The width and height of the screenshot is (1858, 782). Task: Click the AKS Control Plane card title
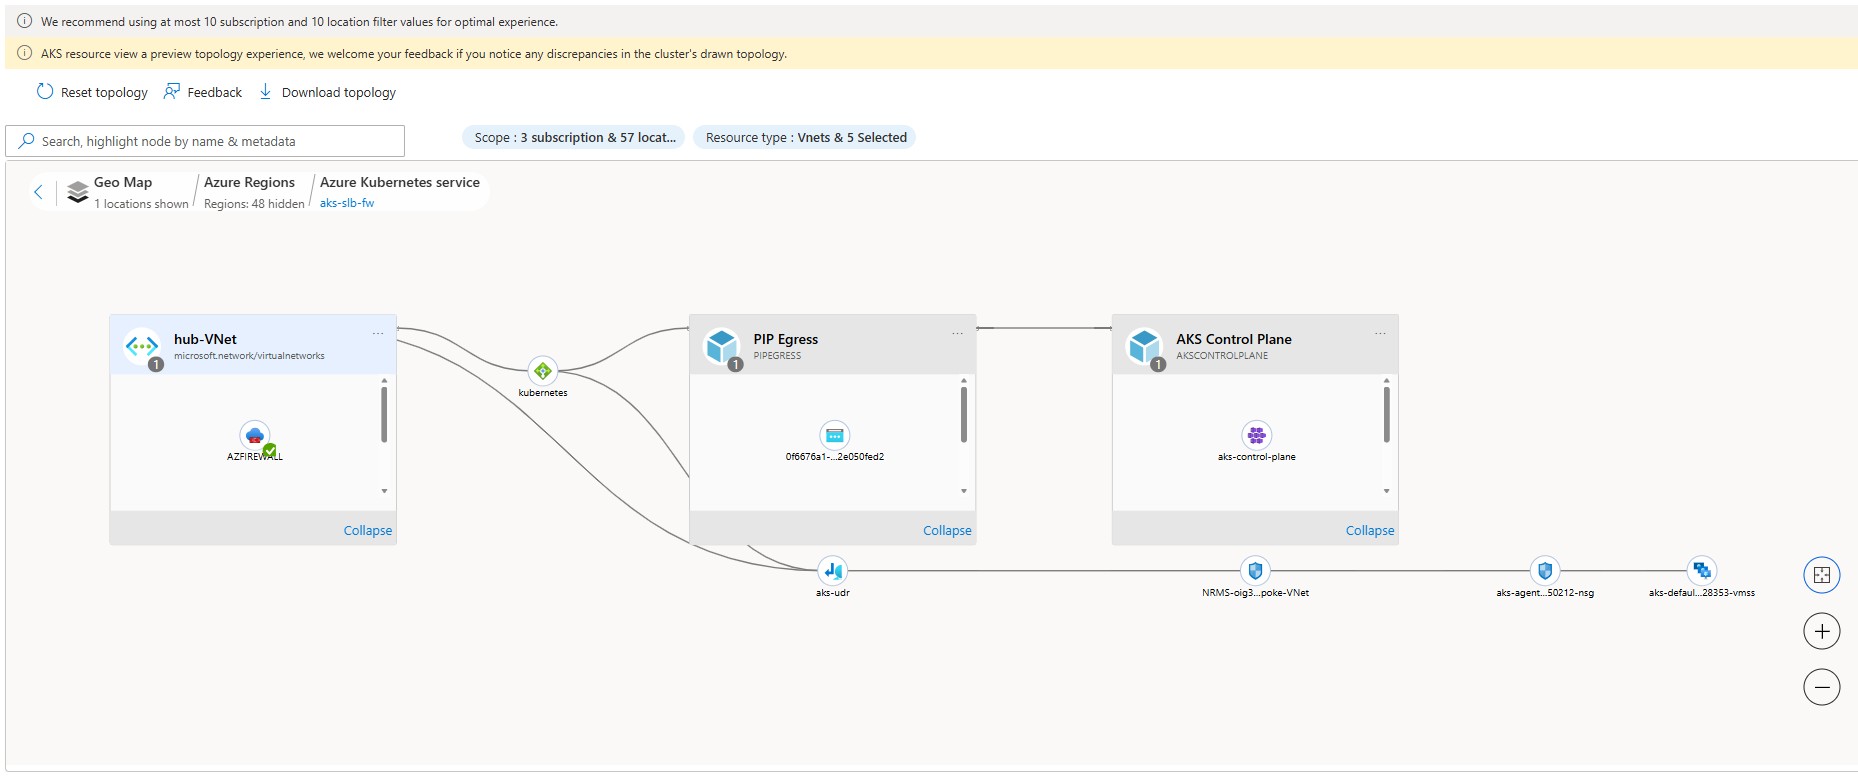pyautogui.click(x=1234, y=339)
